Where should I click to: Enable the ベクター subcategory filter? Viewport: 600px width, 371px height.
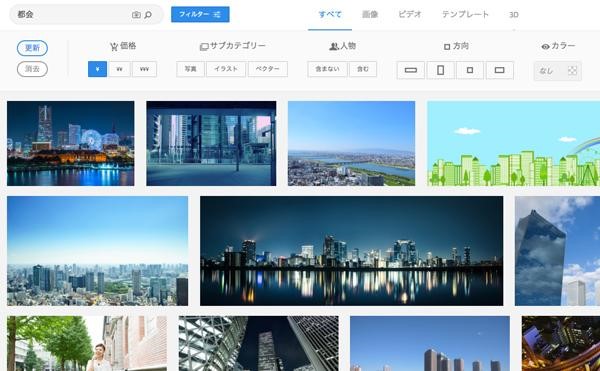(x=267, y=69)
